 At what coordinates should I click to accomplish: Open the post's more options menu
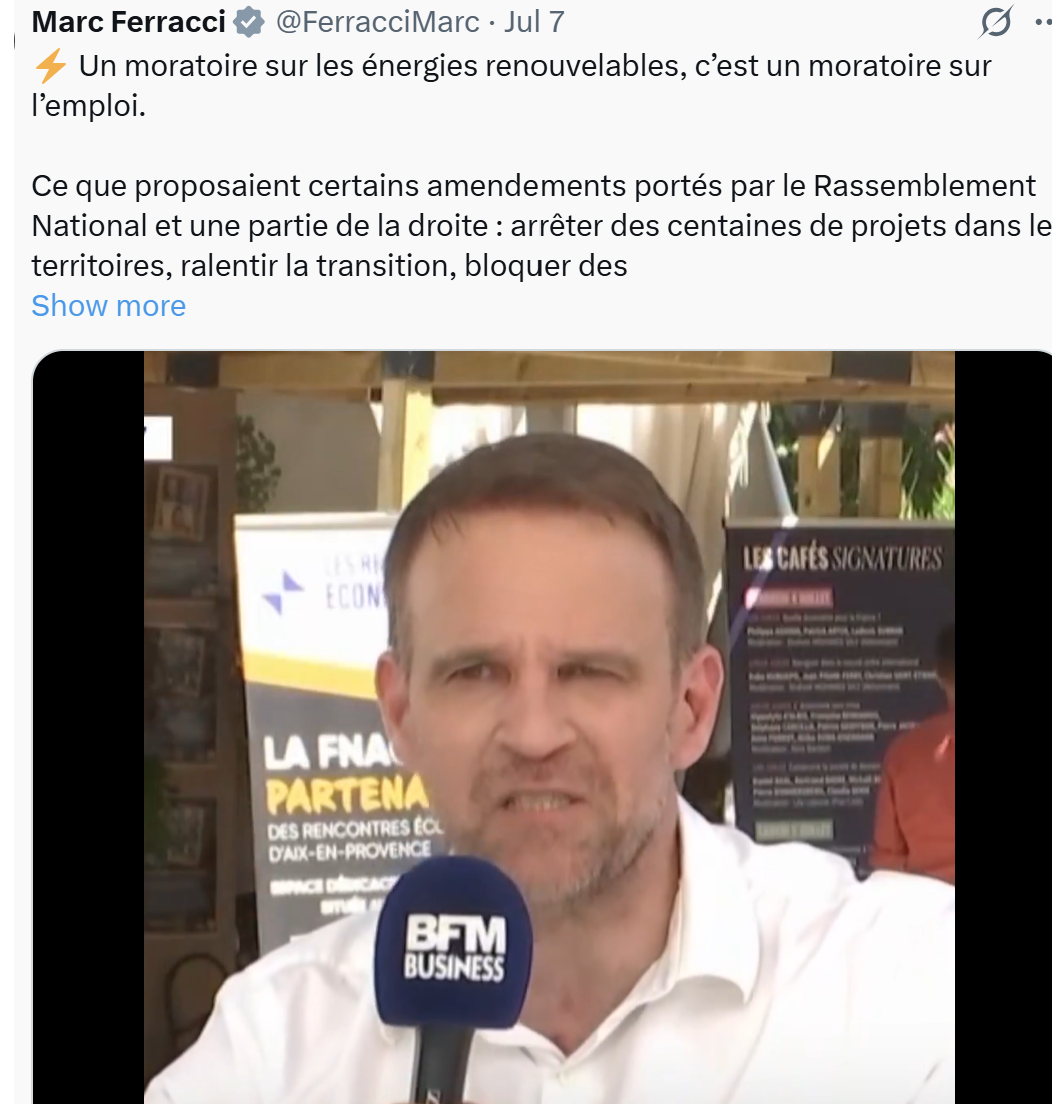coord(1044,23)
